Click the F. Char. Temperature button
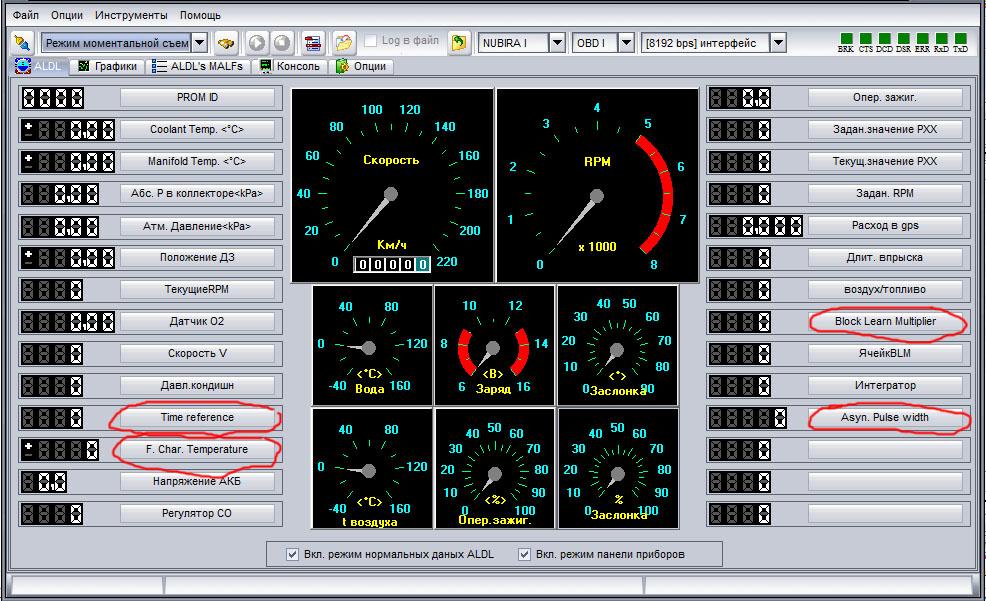Viewport: 986px width, 601px height. 197,449
